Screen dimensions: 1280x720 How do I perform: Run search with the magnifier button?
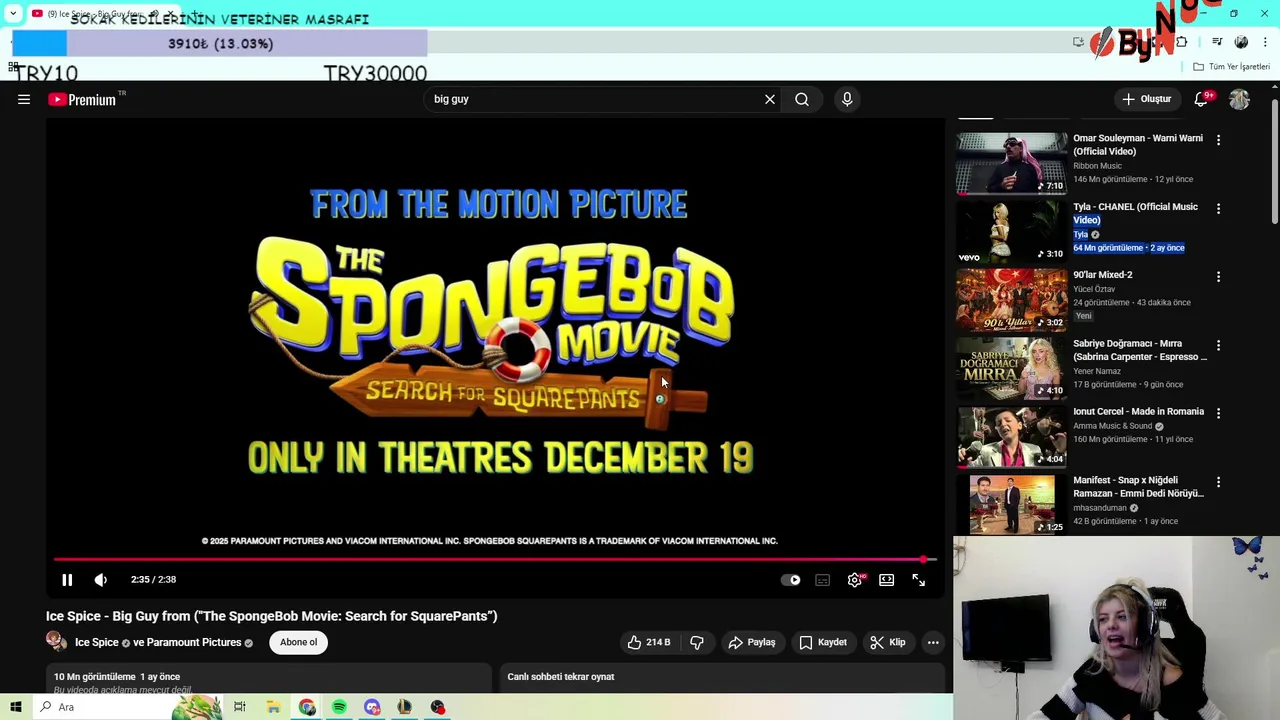(802, 99)
